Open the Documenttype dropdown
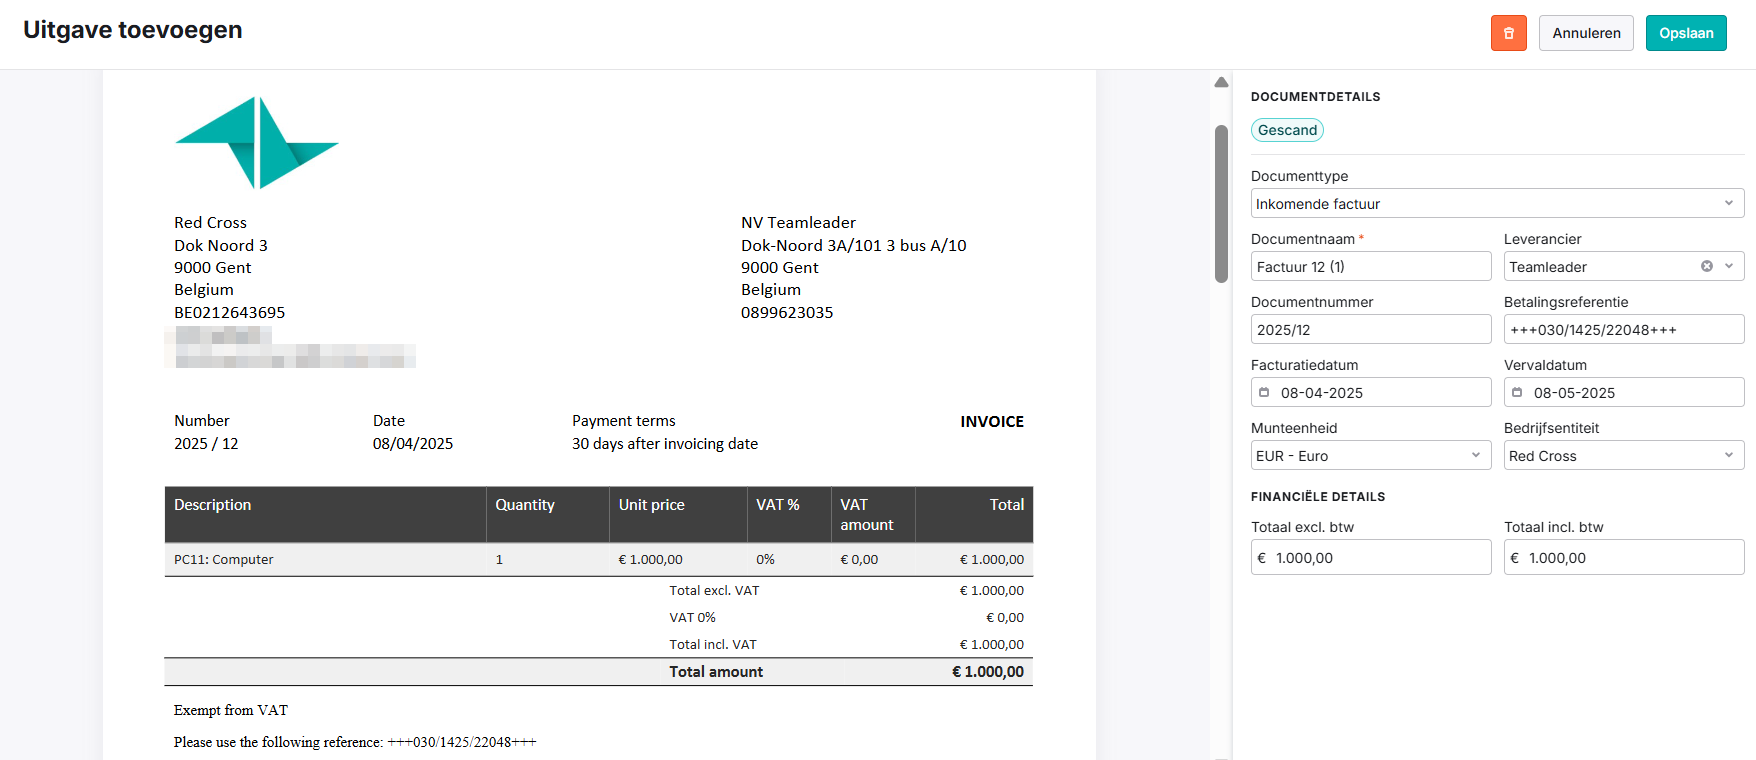This screenshot has height=760, width=1756. [1497, 204]
